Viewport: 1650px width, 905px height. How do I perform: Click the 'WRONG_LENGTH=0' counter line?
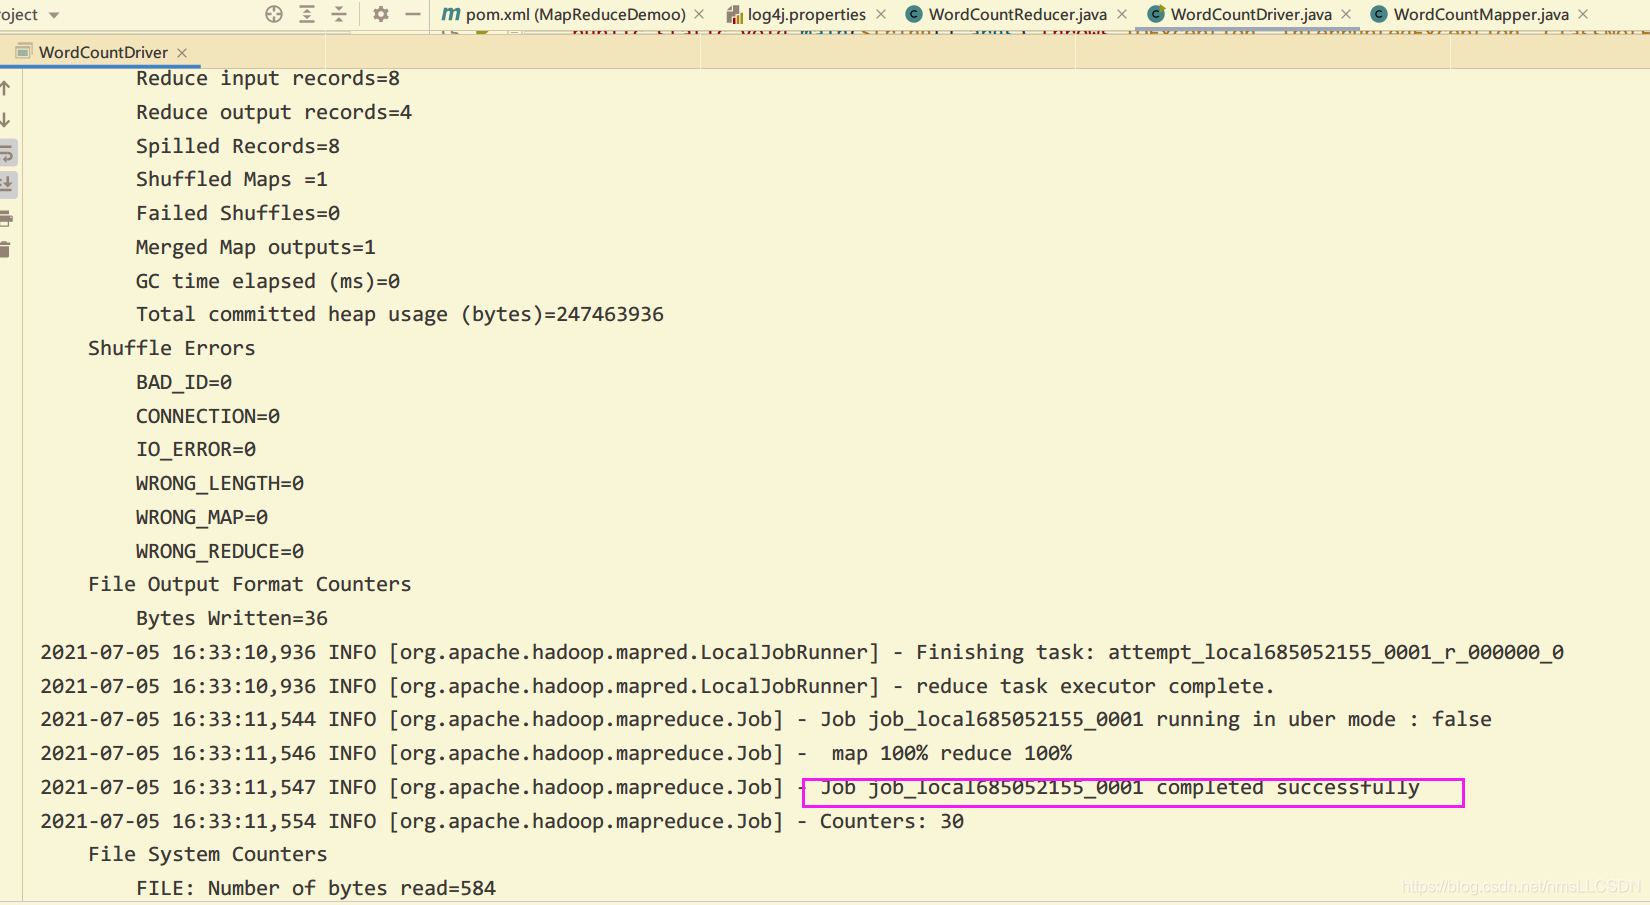pyautogui.click(x=220, y=484)
